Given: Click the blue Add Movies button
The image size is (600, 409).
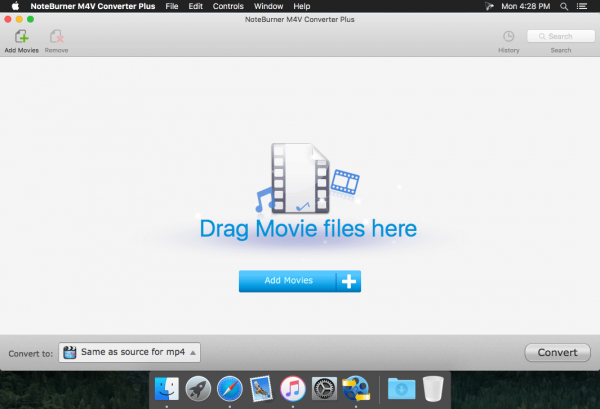Looking at the screenshot, I should [x=300, y=281].
